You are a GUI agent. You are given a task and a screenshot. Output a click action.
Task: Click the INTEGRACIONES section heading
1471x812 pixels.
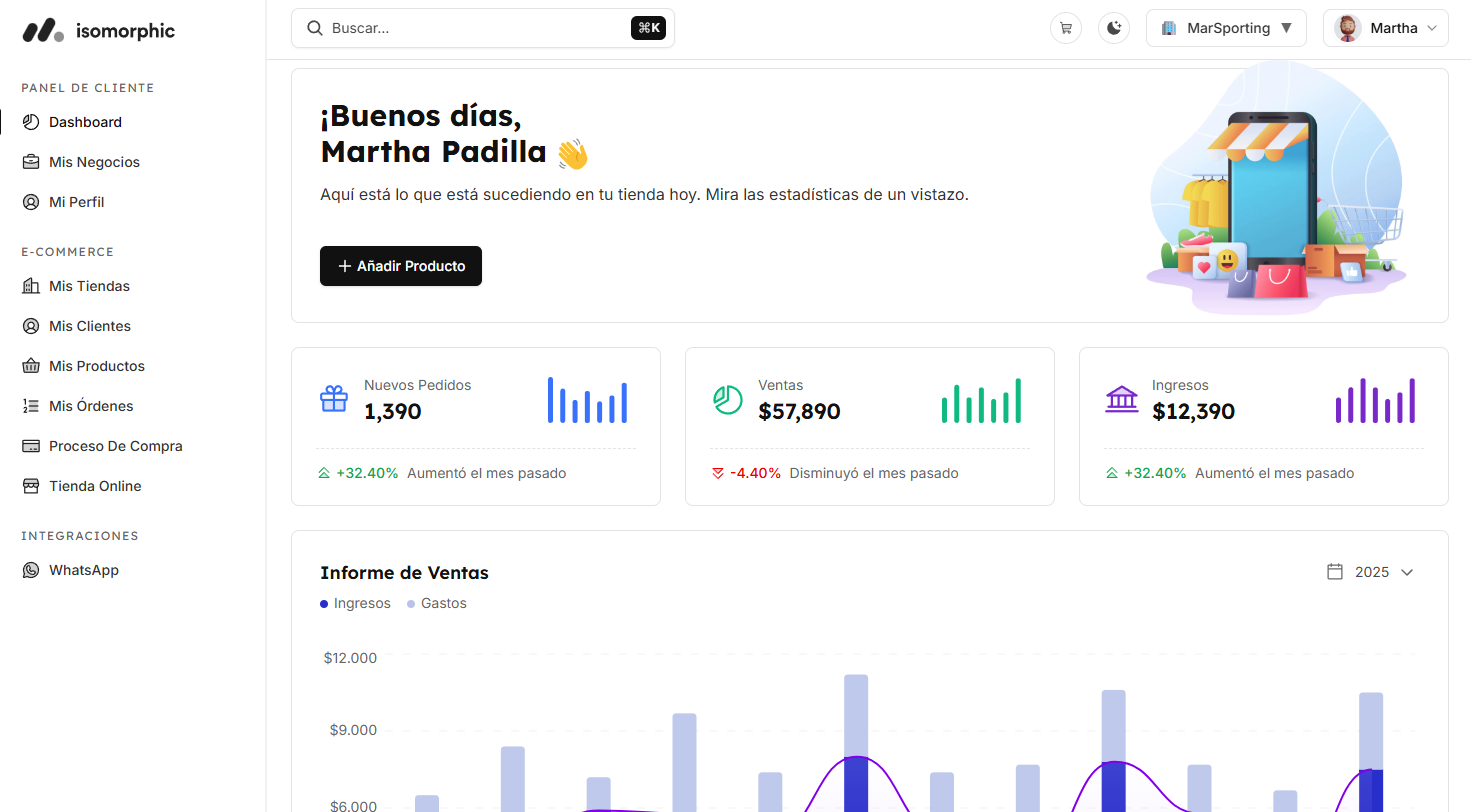[x=80, y=536]
